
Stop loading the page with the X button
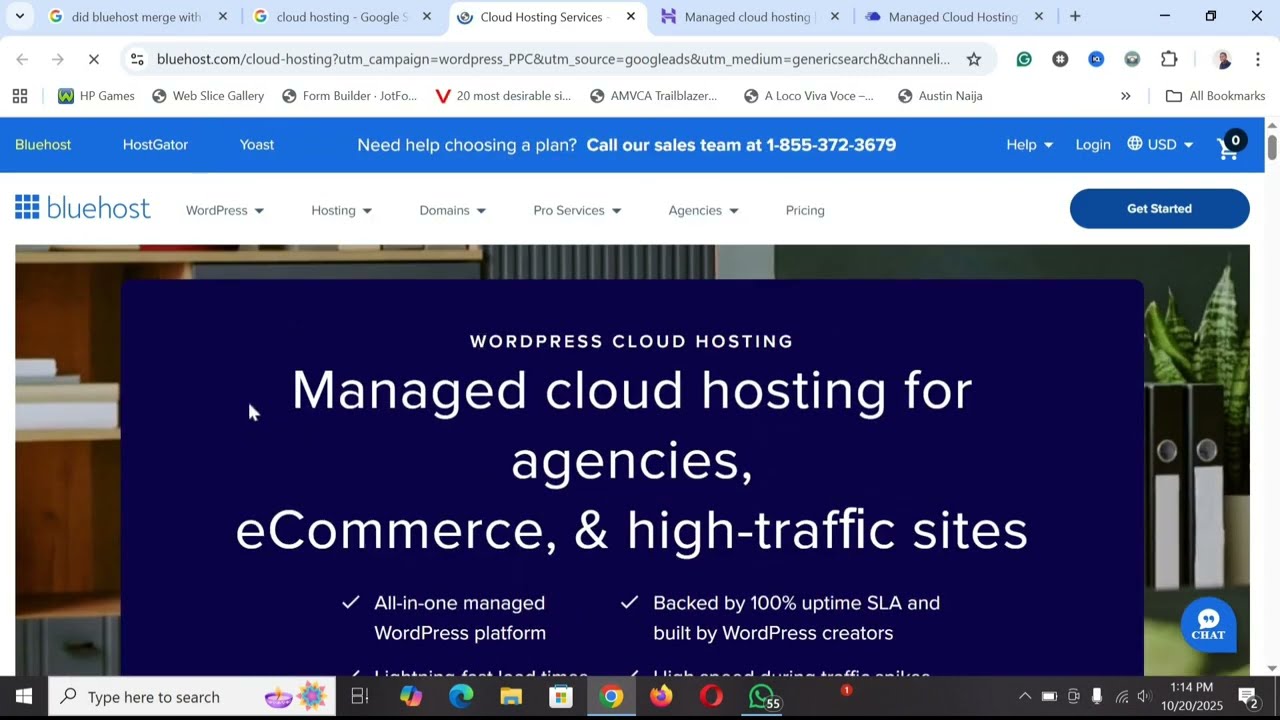(x=93, y=59)
